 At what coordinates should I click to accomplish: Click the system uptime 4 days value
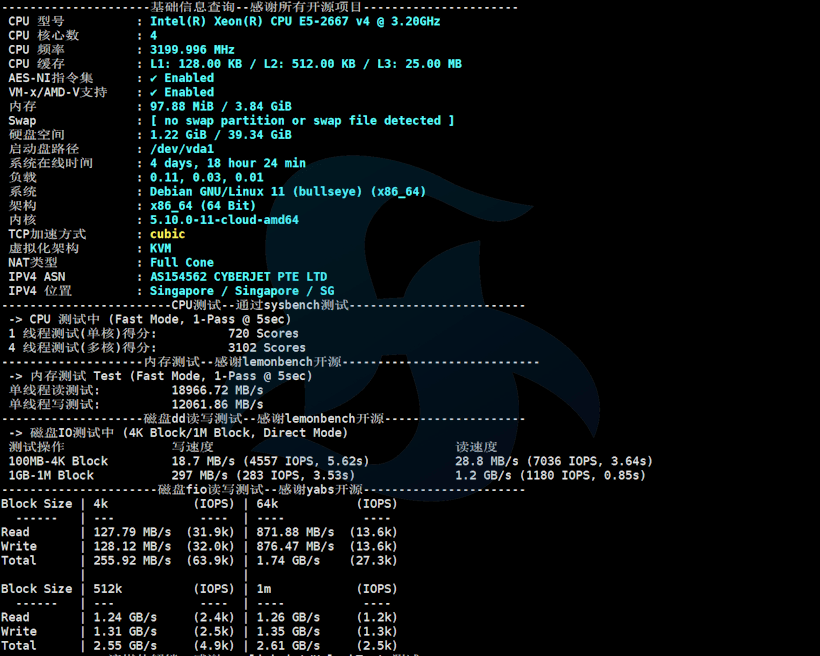[x=227, y=163]
